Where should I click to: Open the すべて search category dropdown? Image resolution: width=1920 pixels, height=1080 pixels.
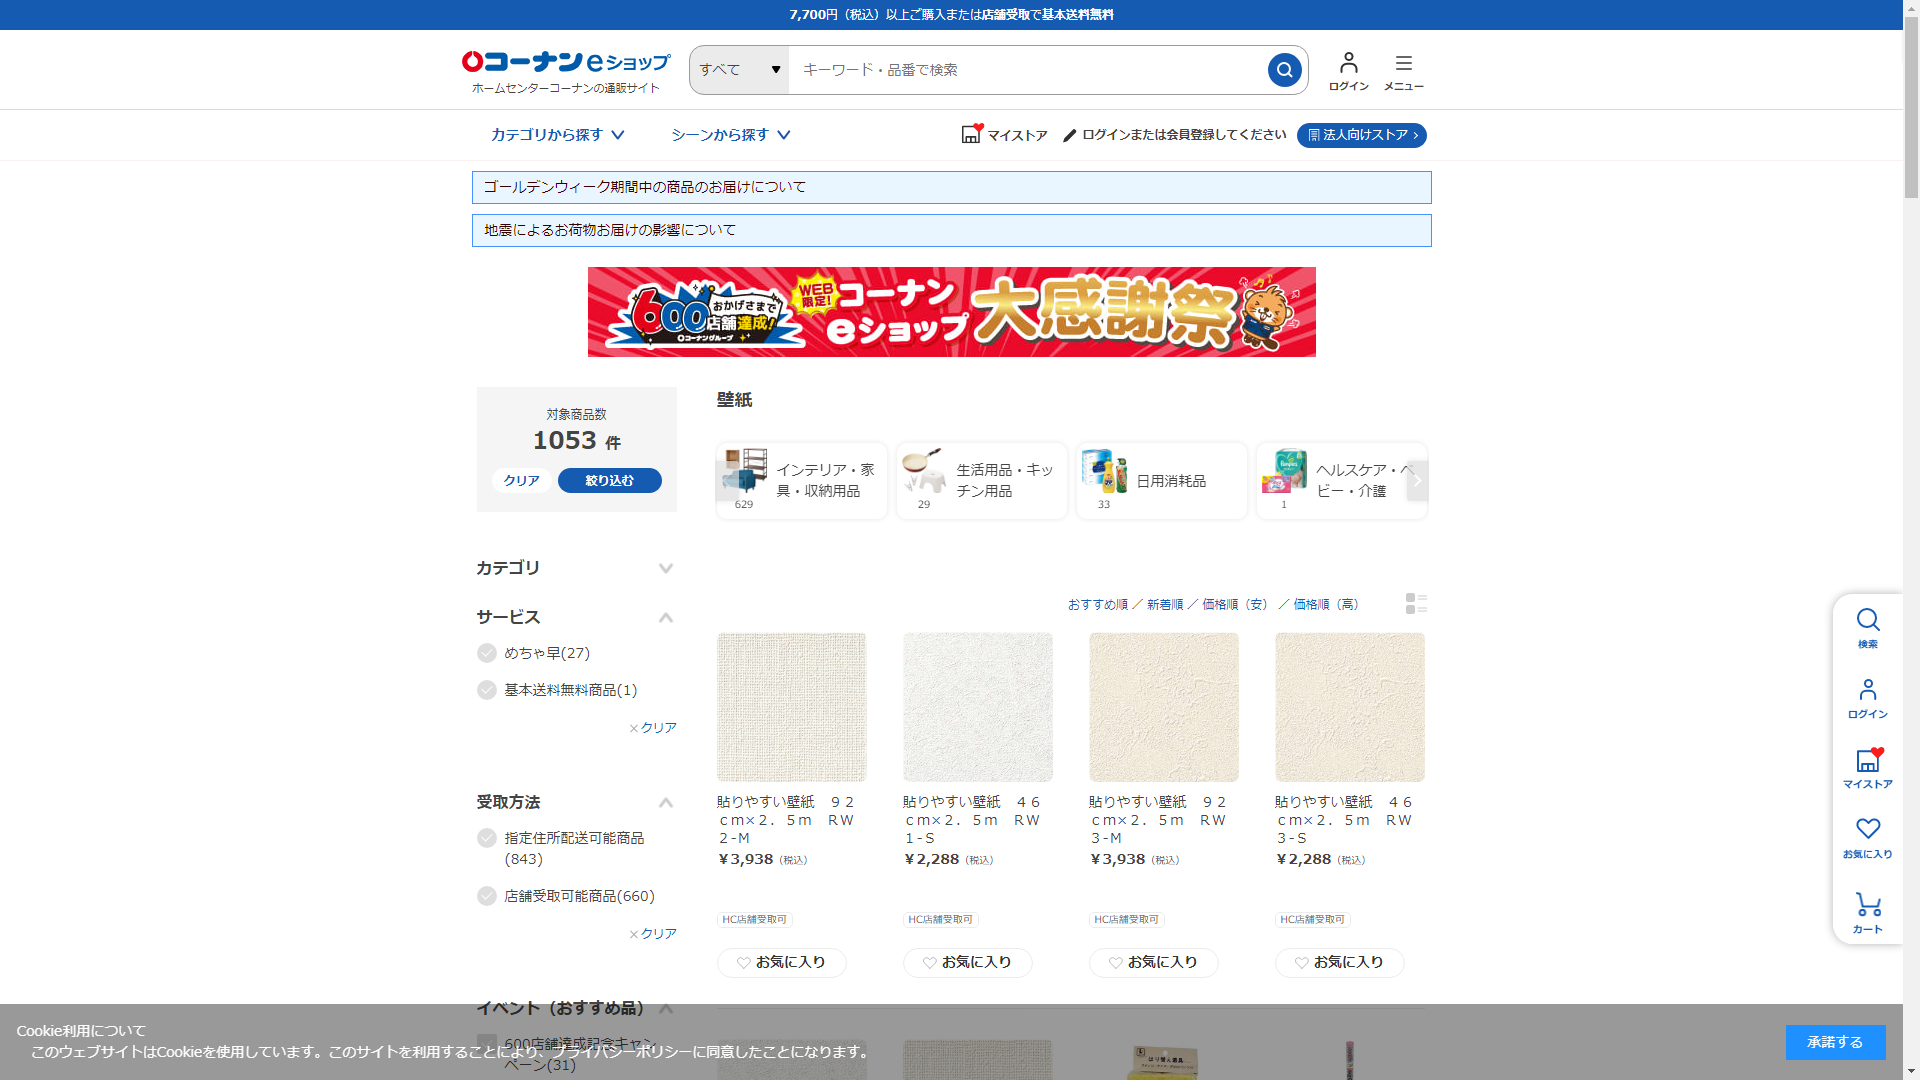click(739, 70)
